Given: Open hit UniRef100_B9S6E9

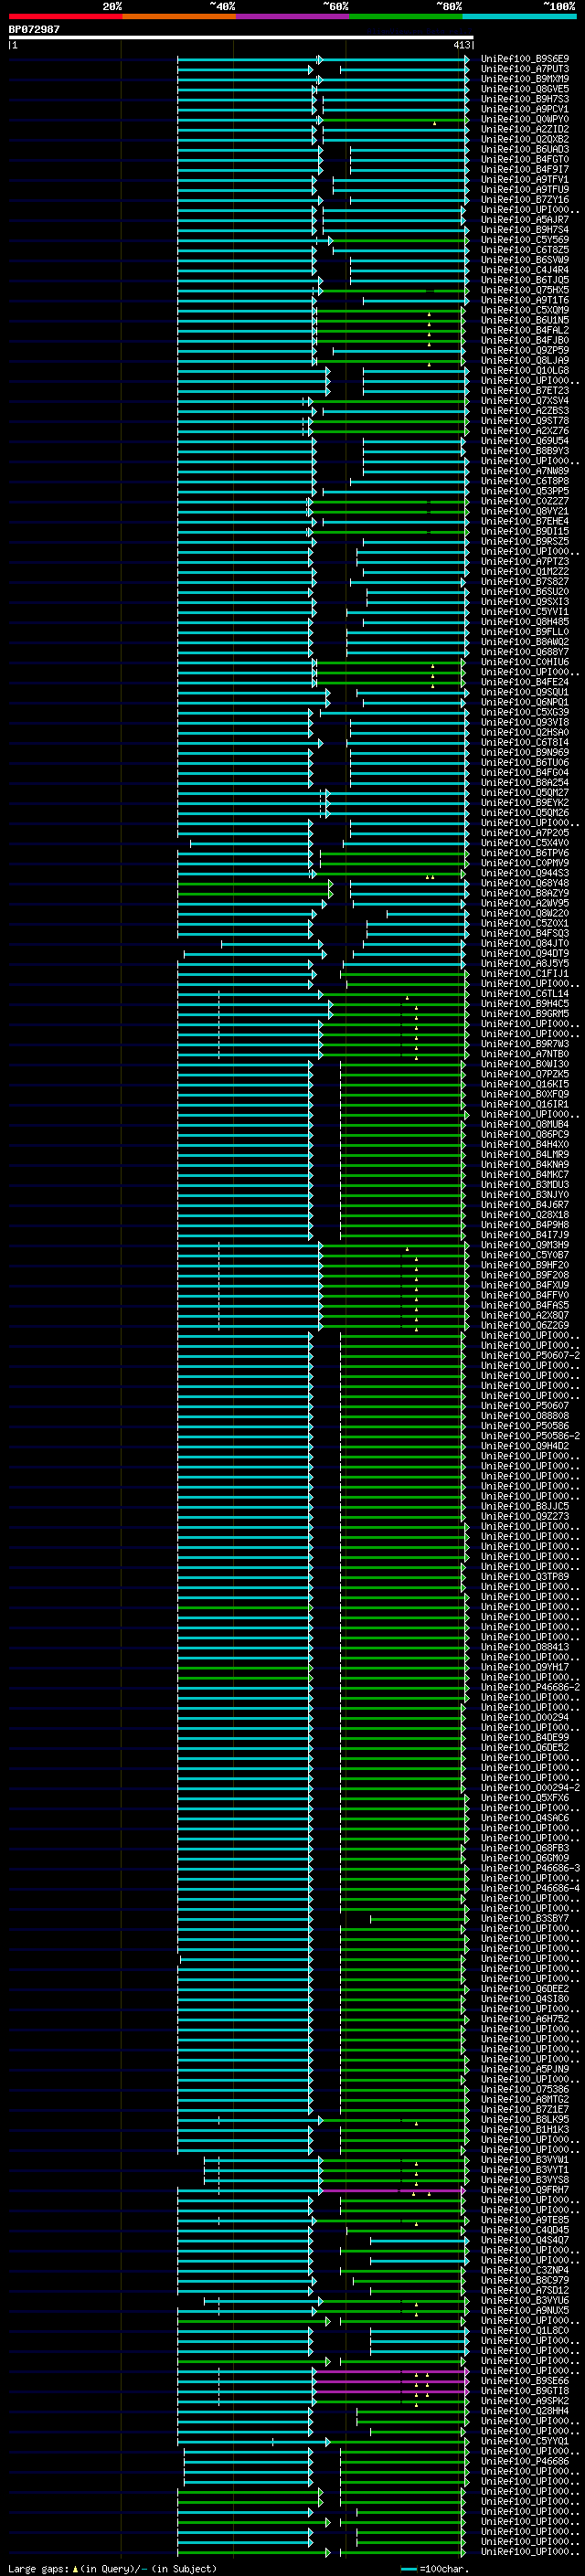Looking at the screenshot, I should [x=525, y=59].
